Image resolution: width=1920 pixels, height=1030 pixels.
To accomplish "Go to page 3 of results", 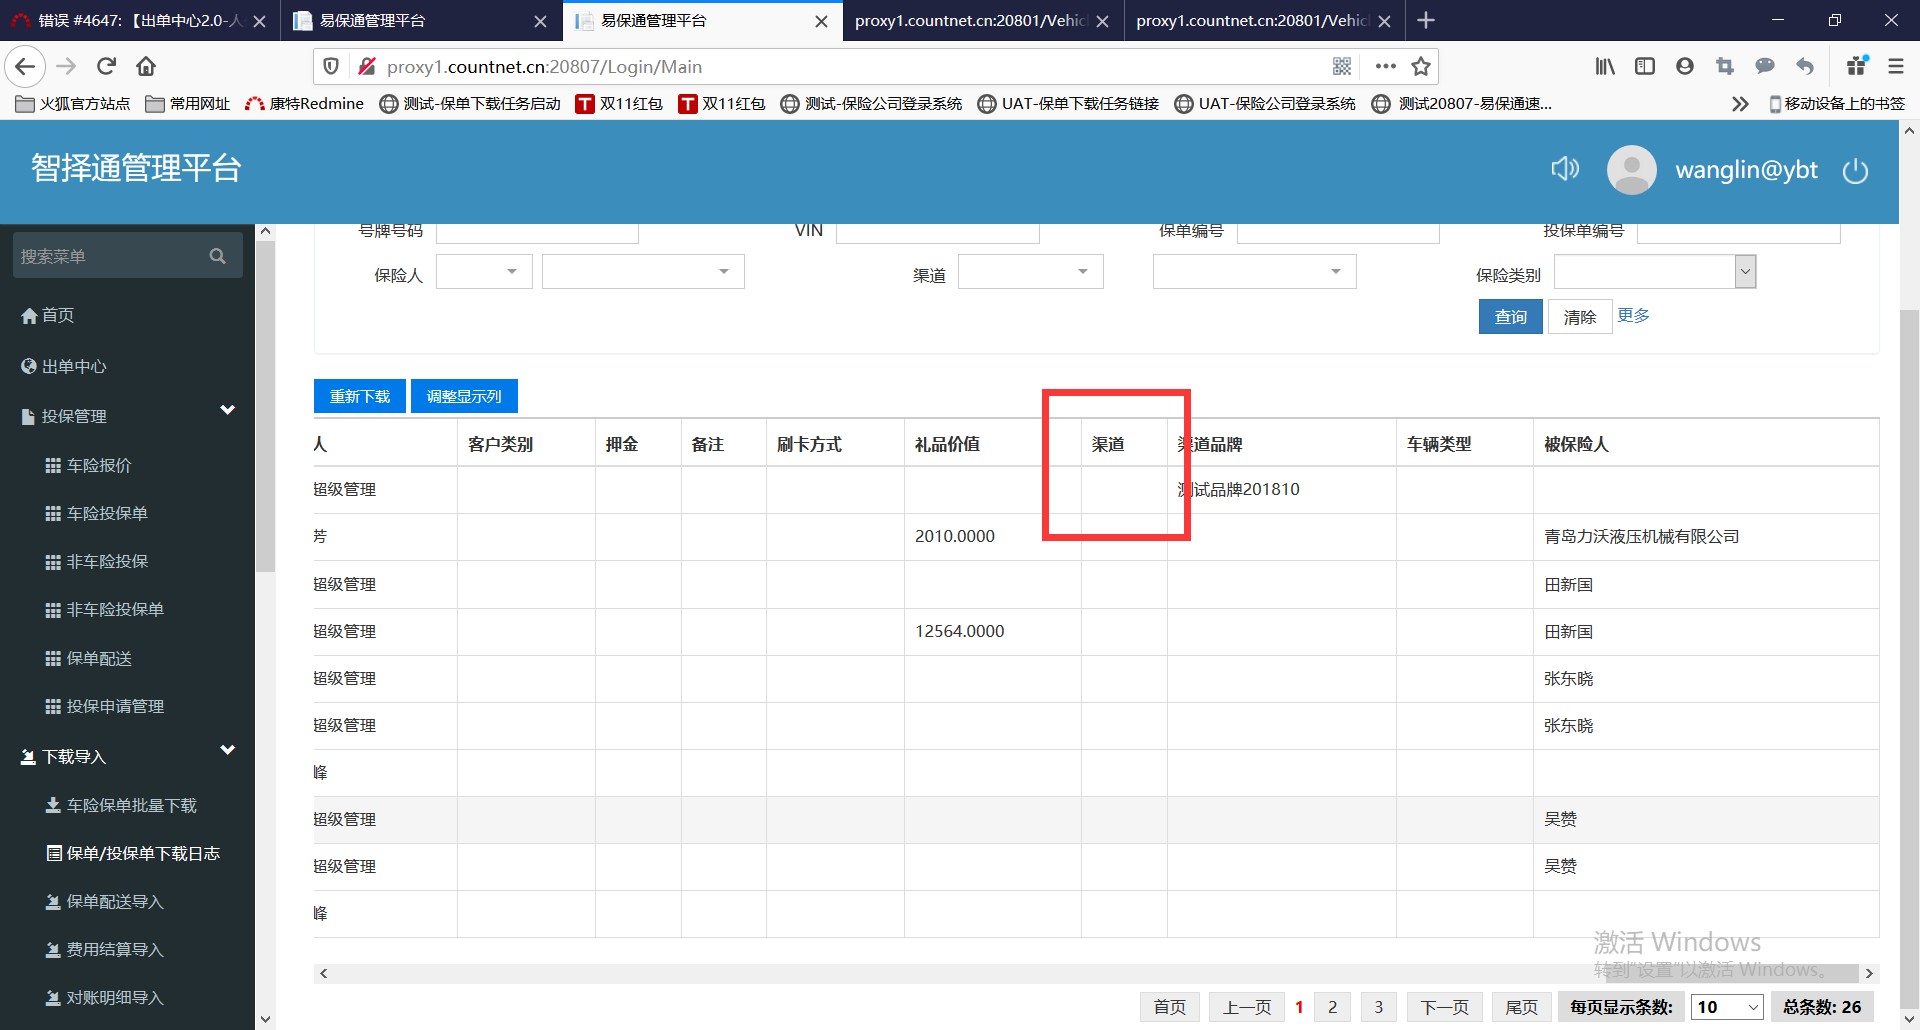I will click(x=1378, y=1007).
